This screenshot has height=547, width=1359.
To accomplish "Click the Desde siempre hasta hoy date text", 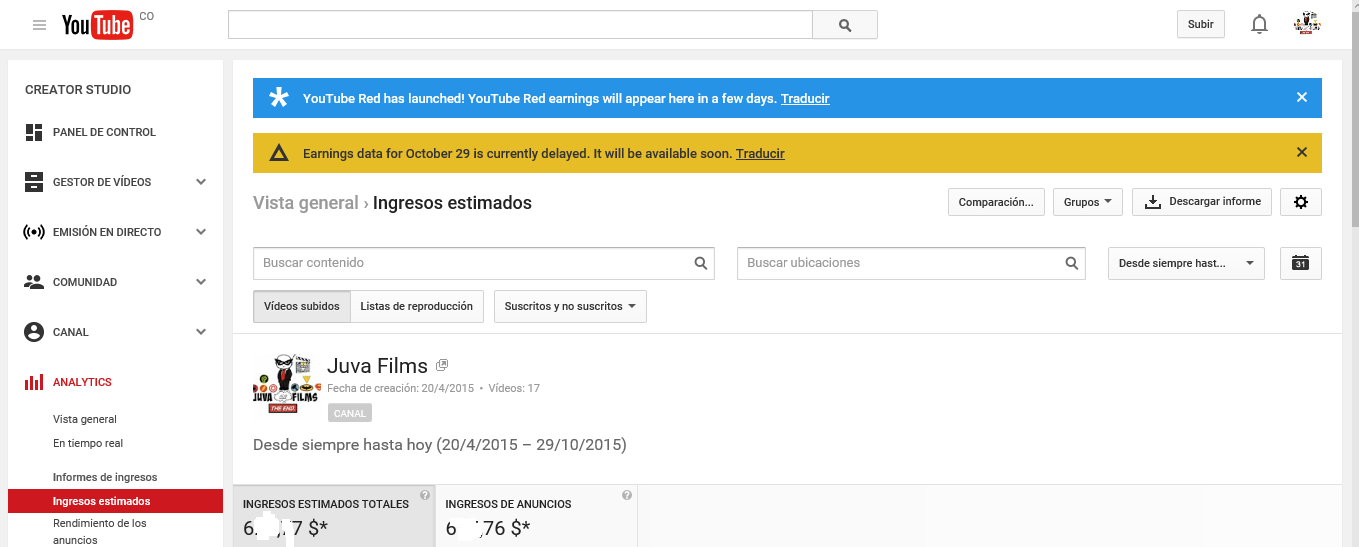I will (x=440, y=444).
